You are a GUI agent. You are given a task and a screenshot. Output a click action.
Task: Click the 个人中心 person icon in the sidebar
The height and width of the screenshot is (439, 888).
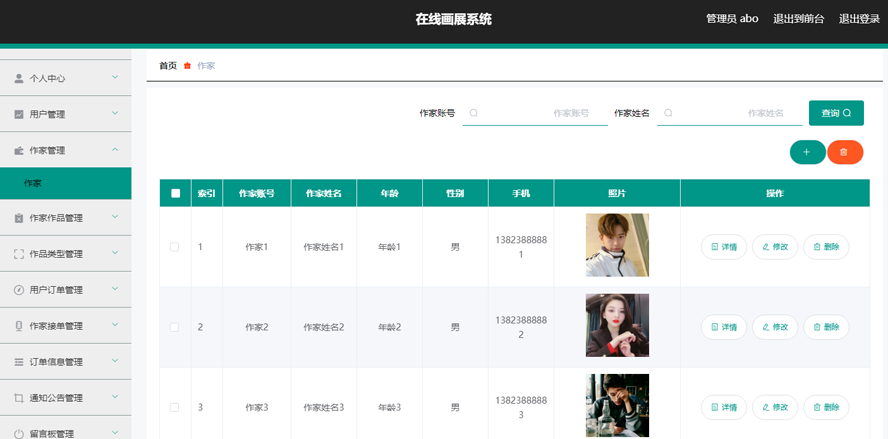click(19, 78)
